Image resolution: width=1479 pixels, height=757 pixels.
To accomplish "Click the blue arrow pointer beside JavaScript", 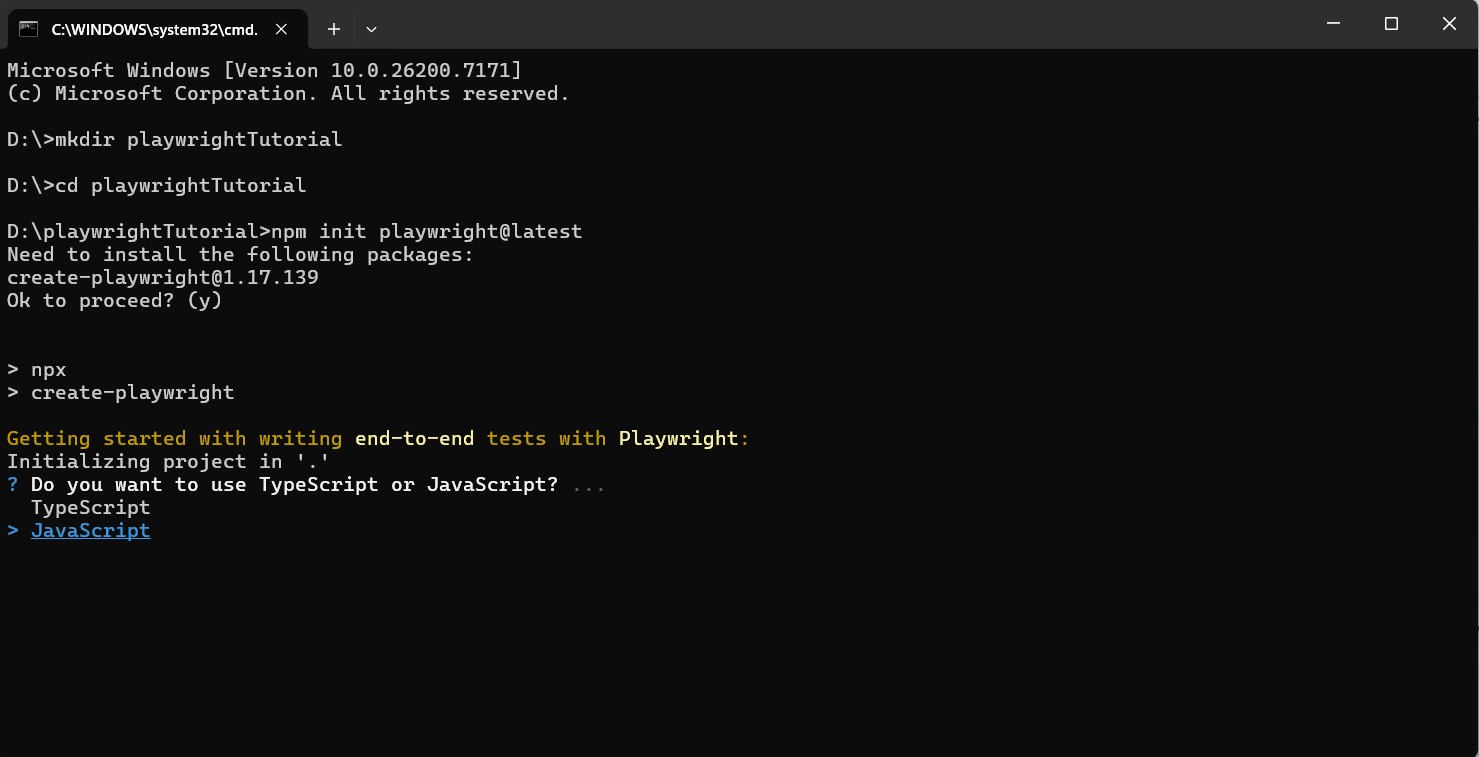I will [x=13, y=531].
